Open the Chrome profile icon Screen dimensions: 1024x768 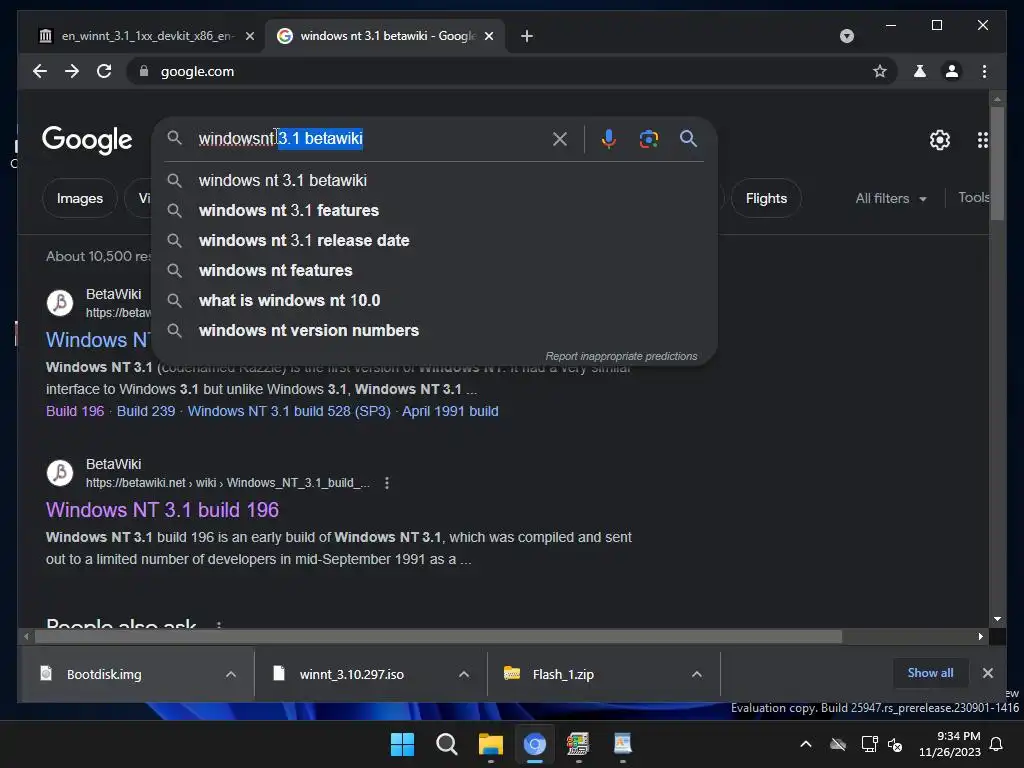[952, 71]
